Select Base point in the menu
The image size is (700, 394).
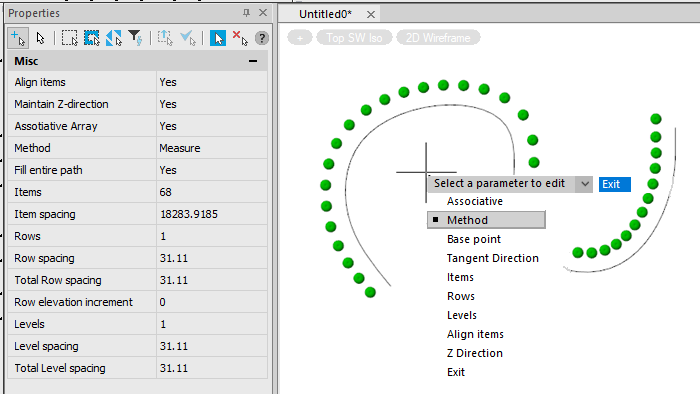(x=474, y=239)
